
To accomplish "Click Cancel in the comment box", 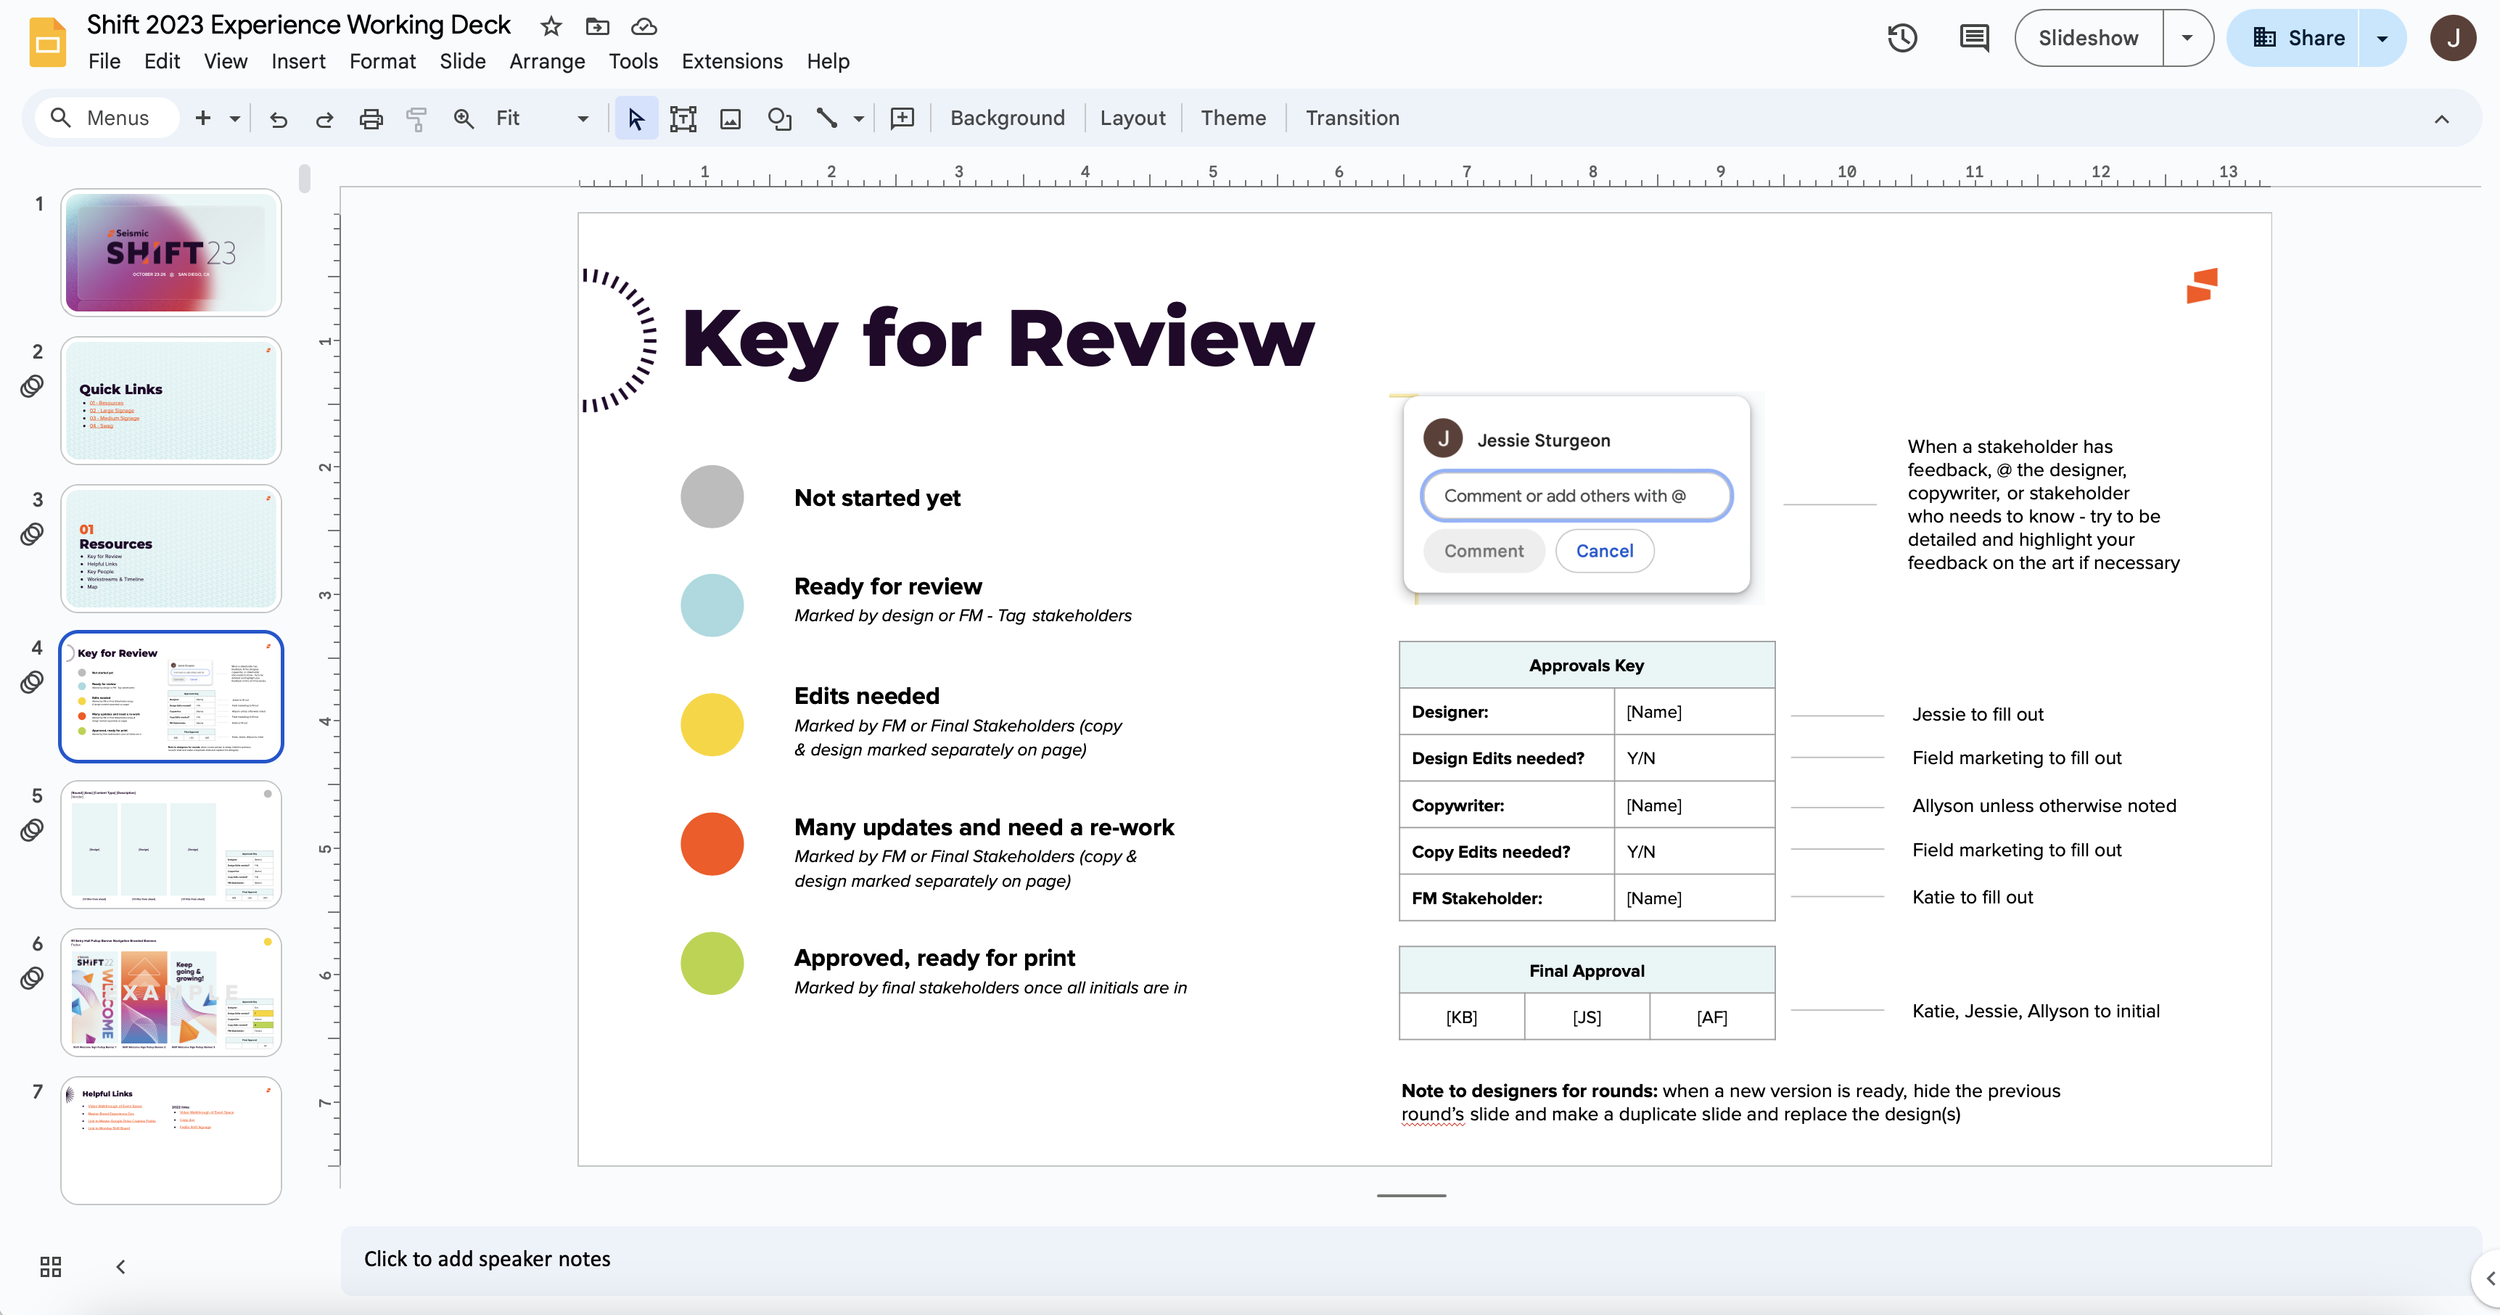I will [x=1604, y=551].
